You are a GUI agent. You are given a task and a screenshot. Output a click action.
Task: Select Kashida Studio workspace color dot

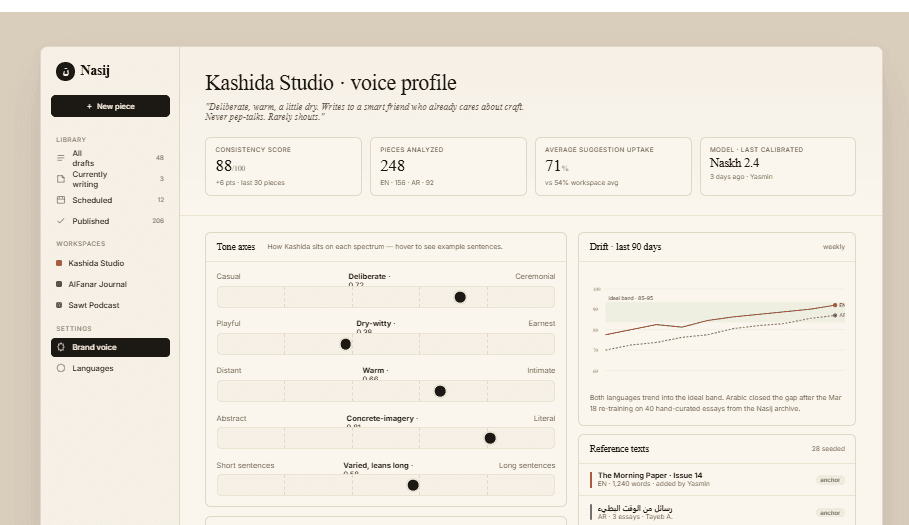pos(59,263)
